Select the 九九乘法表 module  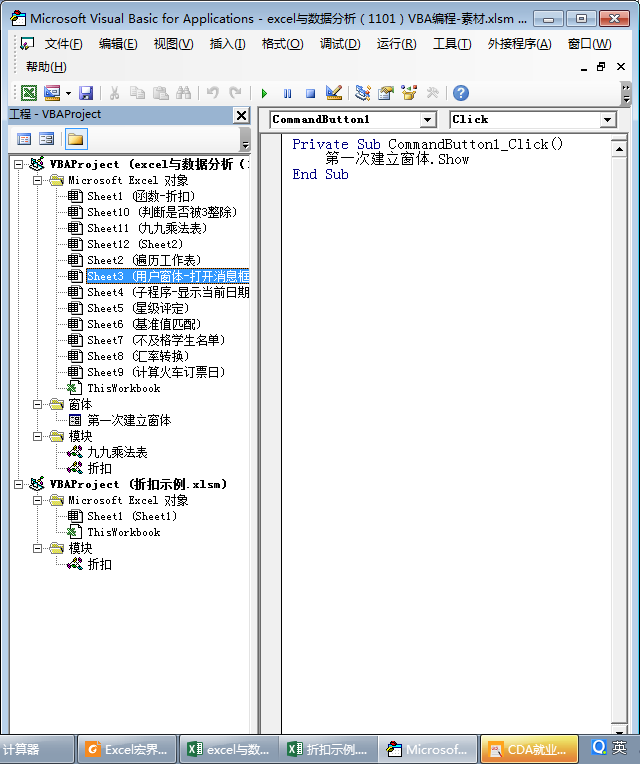[x=117, y=453]
